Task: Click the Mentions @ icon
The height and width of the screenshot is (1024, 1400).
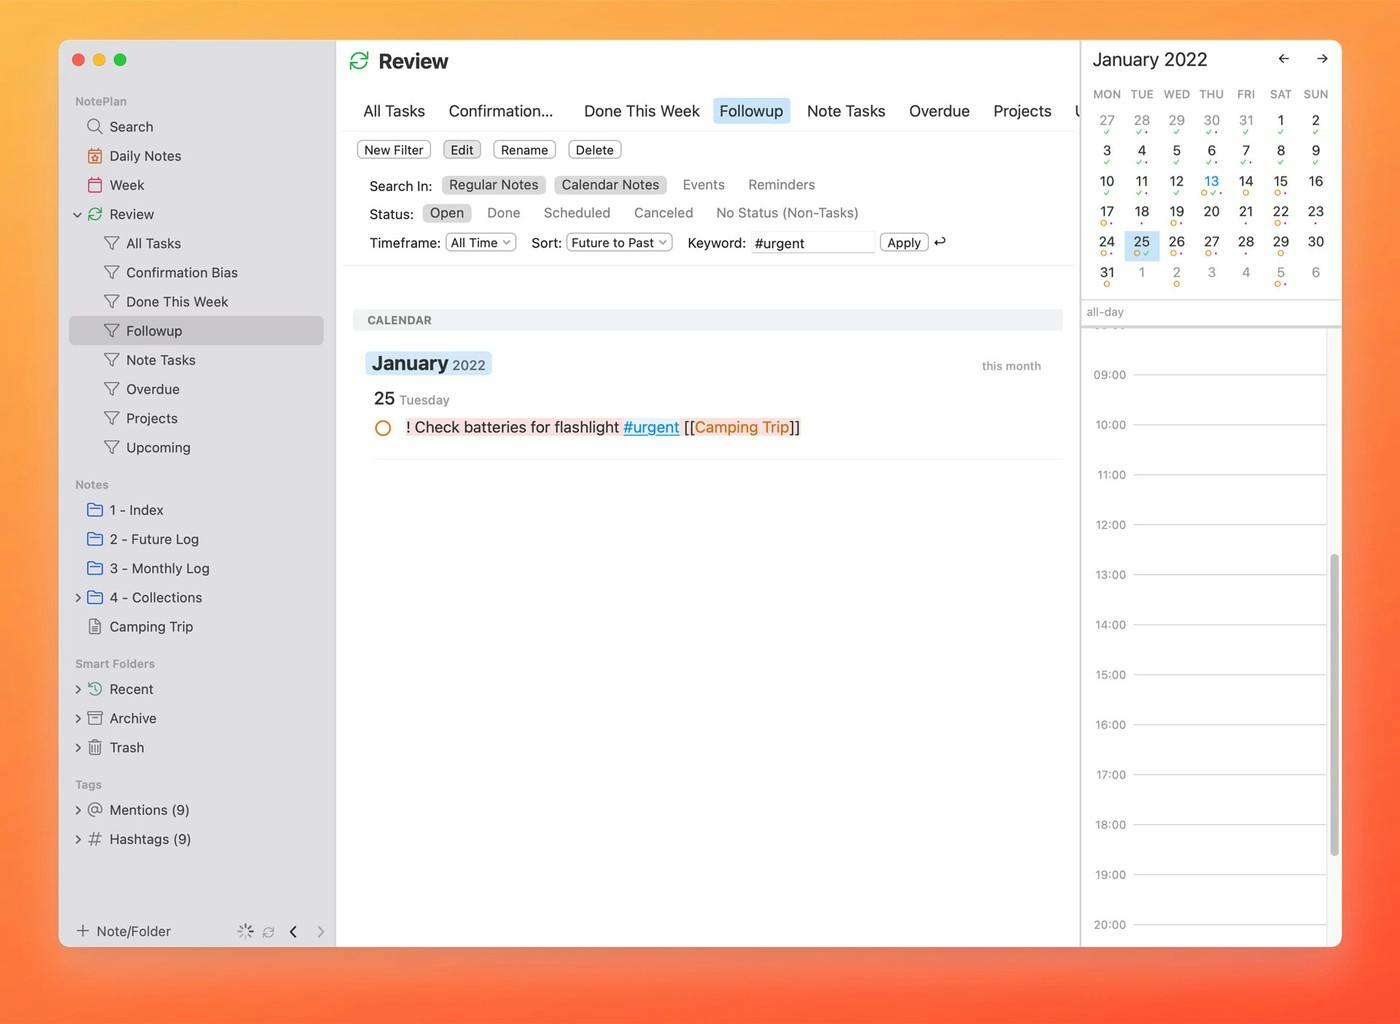Action: tap(95, 810)
